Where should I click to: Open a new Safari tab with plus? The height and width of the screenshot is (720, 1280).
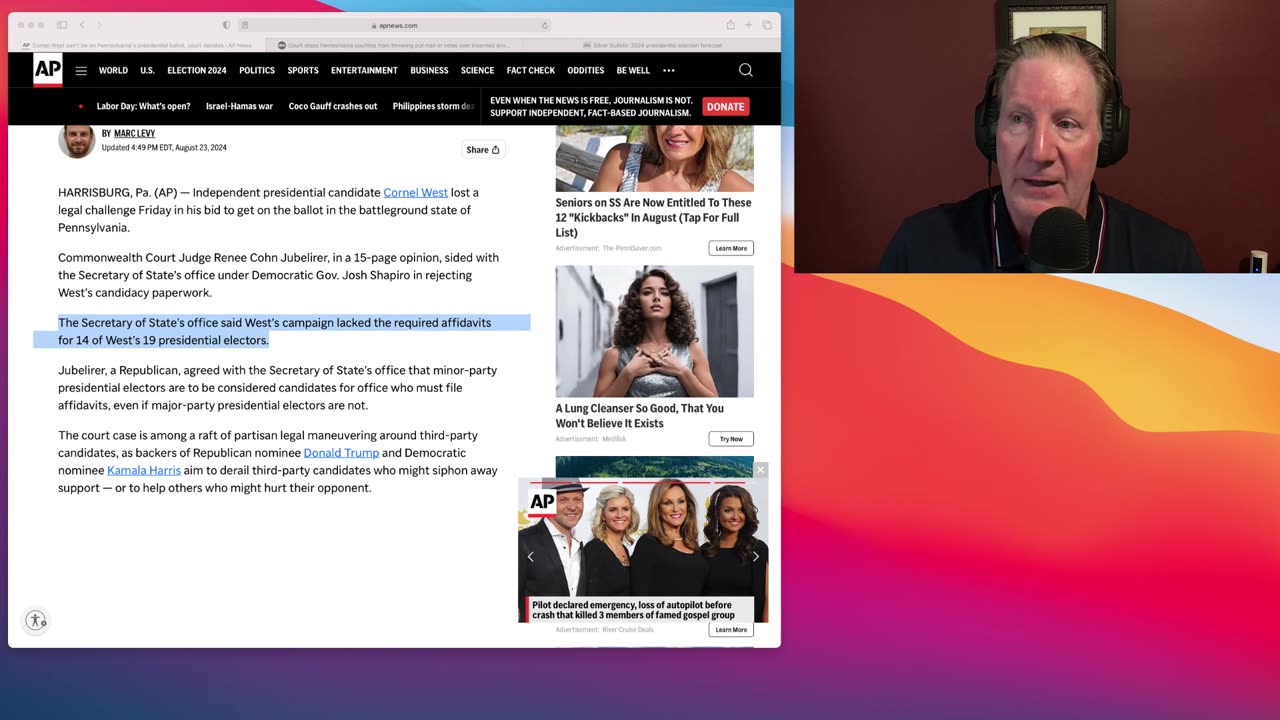pyautogui.click(x=748, y=25)
